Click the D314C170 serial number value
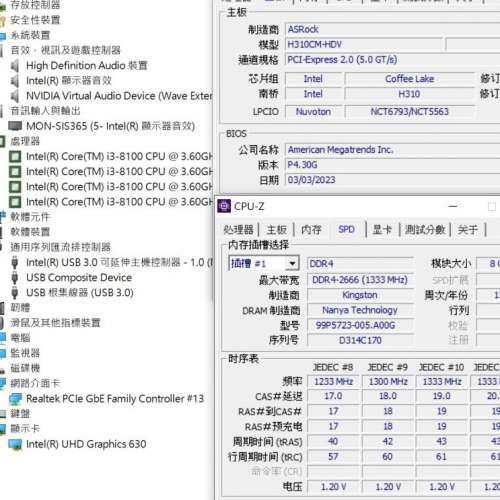This screenshot has height=500, width=500. point(360,340)
